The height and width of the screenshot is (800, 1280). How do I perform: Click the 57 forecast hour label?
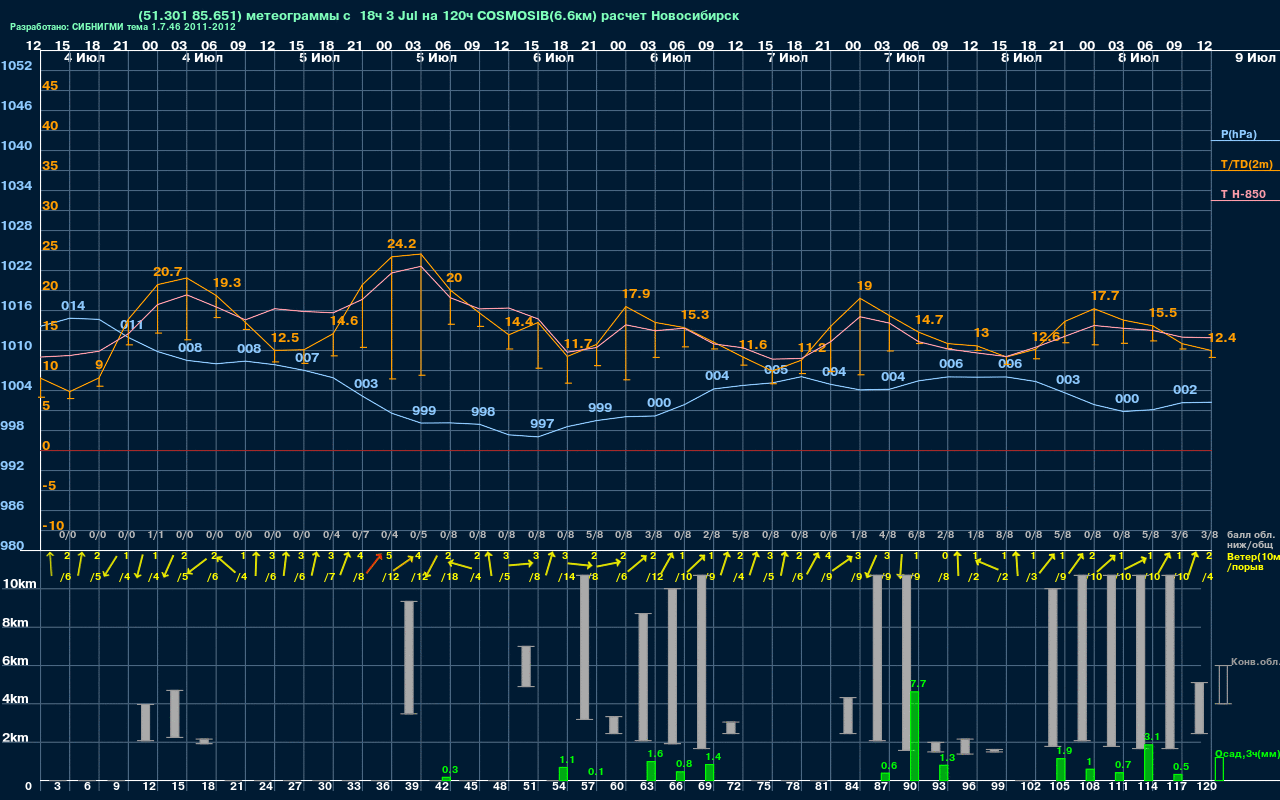588,786
